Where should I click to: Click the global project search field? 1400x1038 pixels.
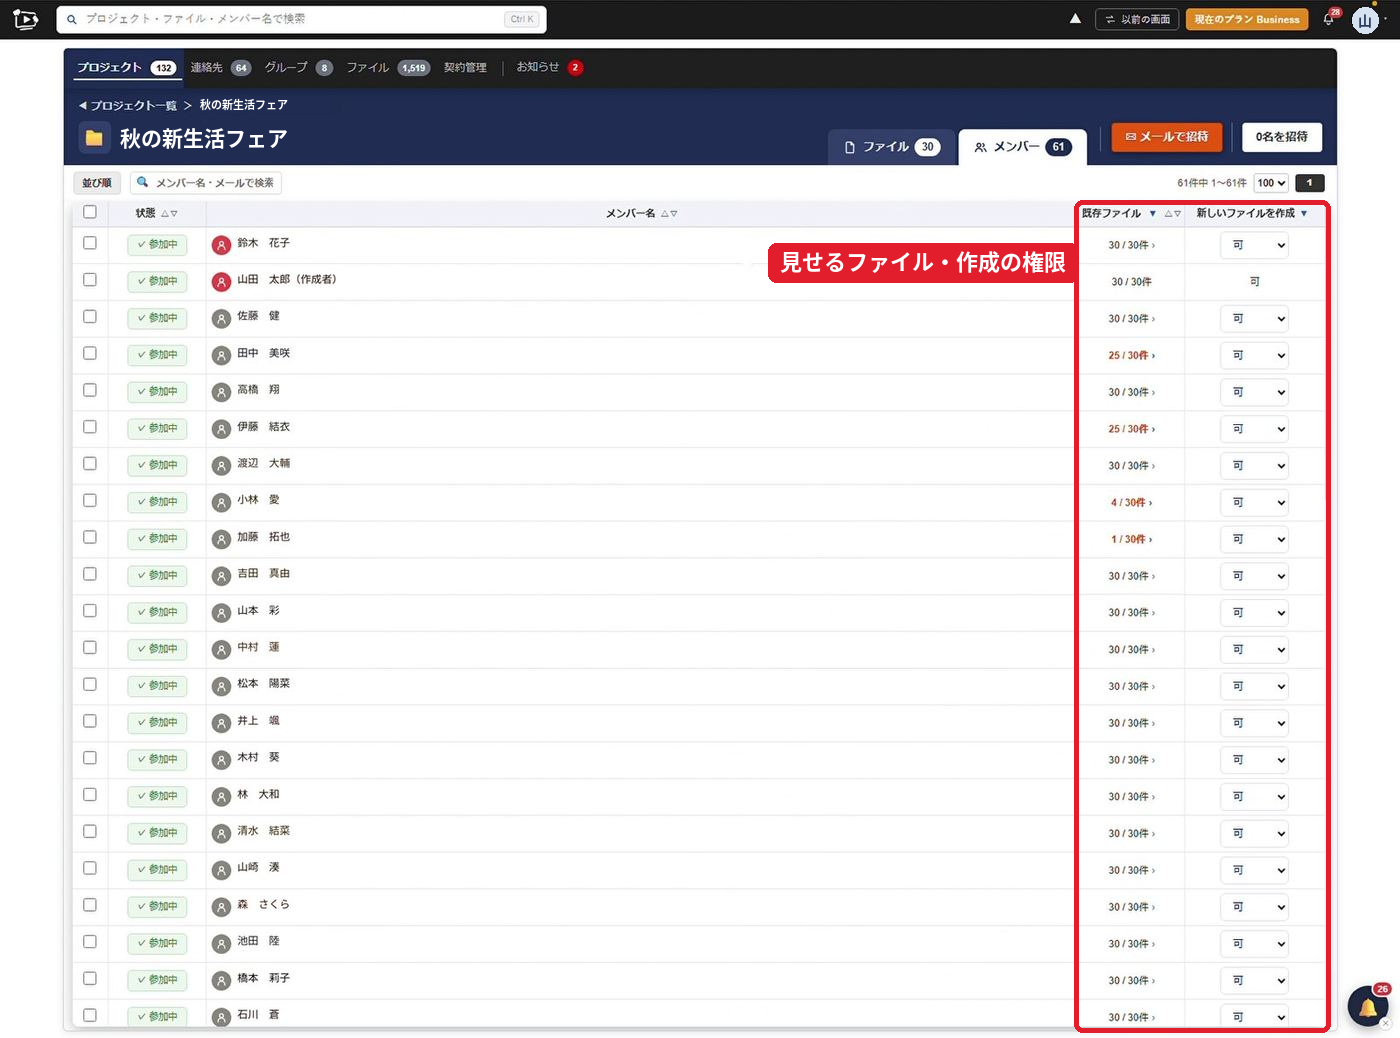pos(302,19)
